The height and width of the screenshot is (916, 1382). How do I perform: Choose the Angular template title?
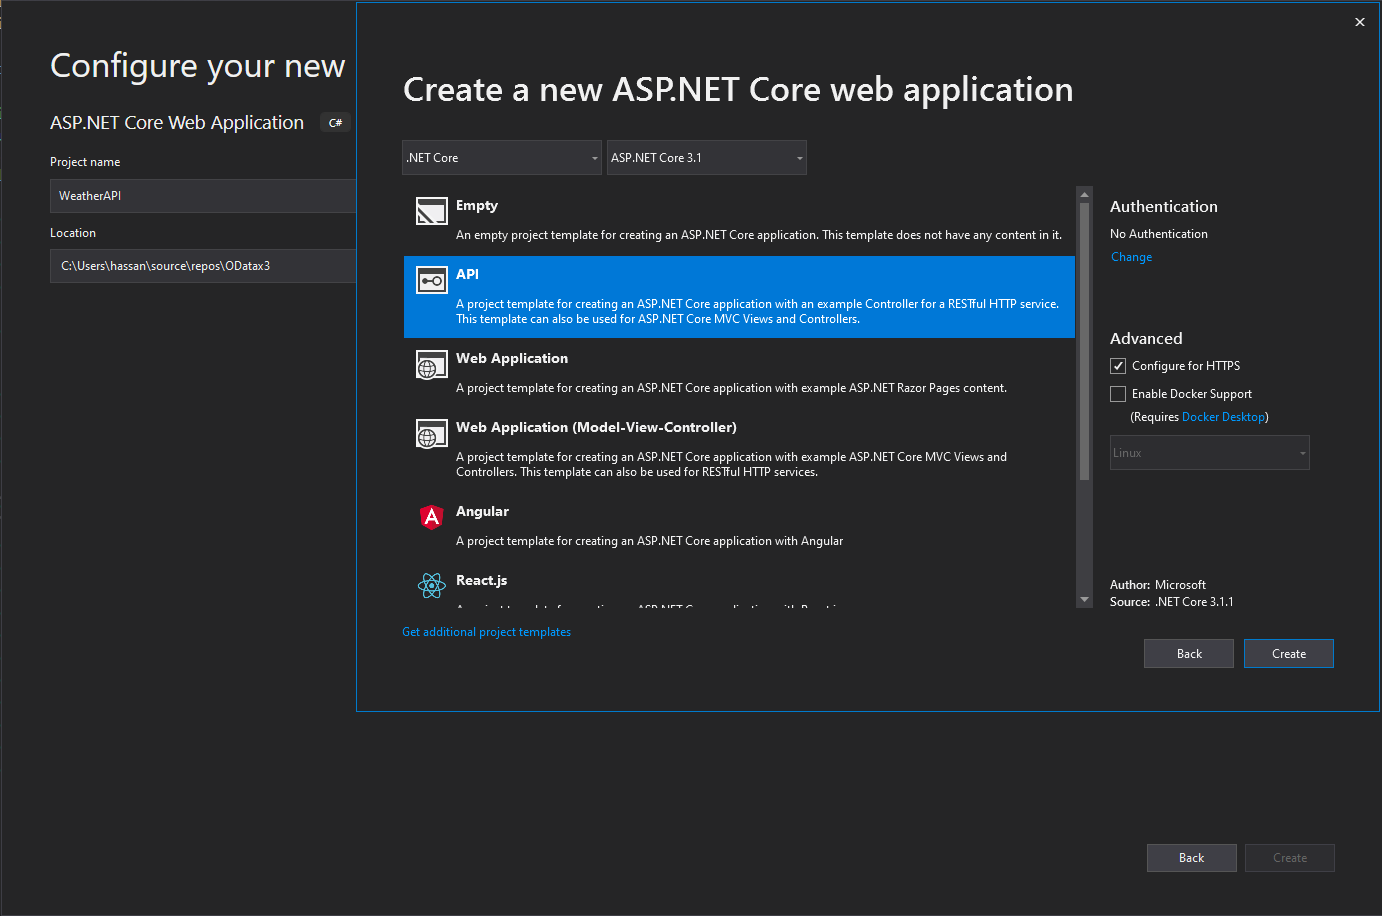482,511
